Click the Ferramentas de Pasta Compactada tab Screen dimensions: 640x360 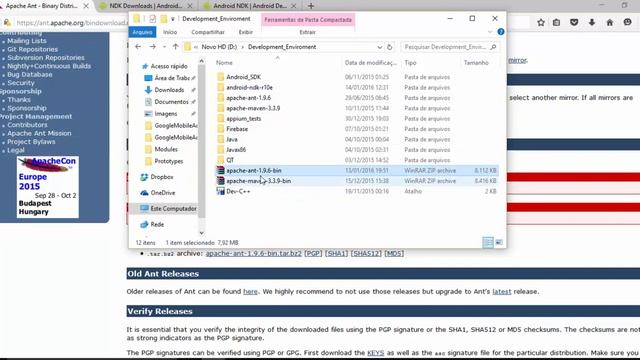coord(308,20)
